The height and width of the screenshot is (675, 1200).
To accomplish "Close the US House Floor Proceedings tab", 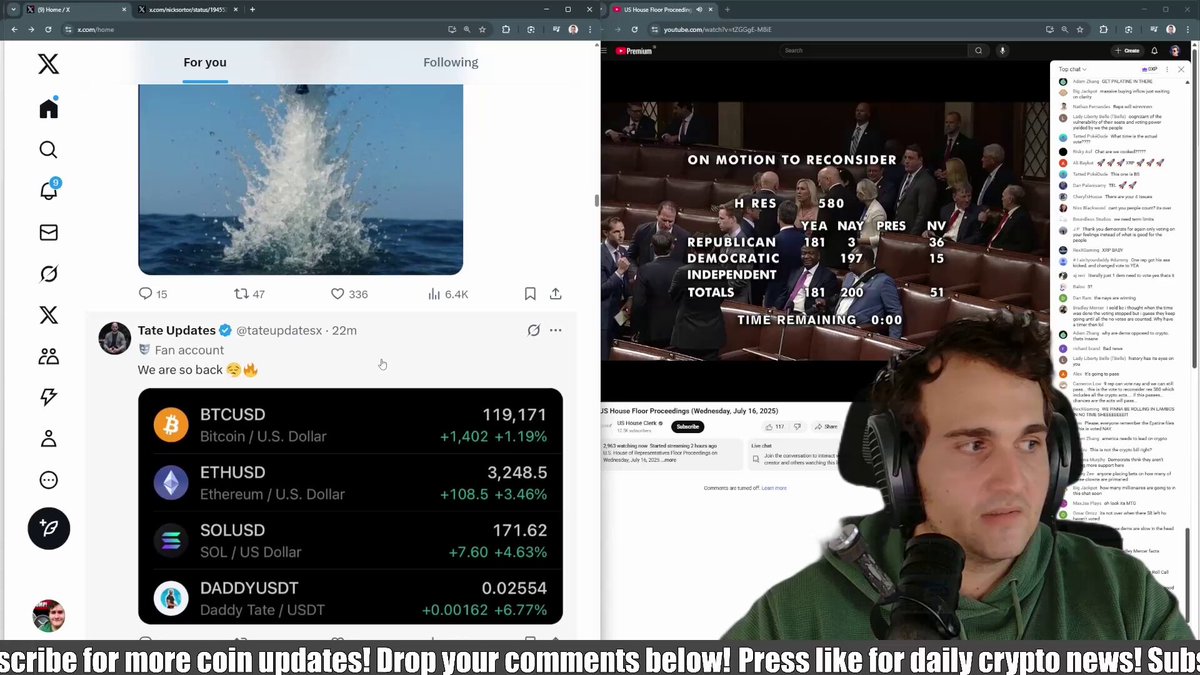I will pyautogui.click(x=712, y=9).
